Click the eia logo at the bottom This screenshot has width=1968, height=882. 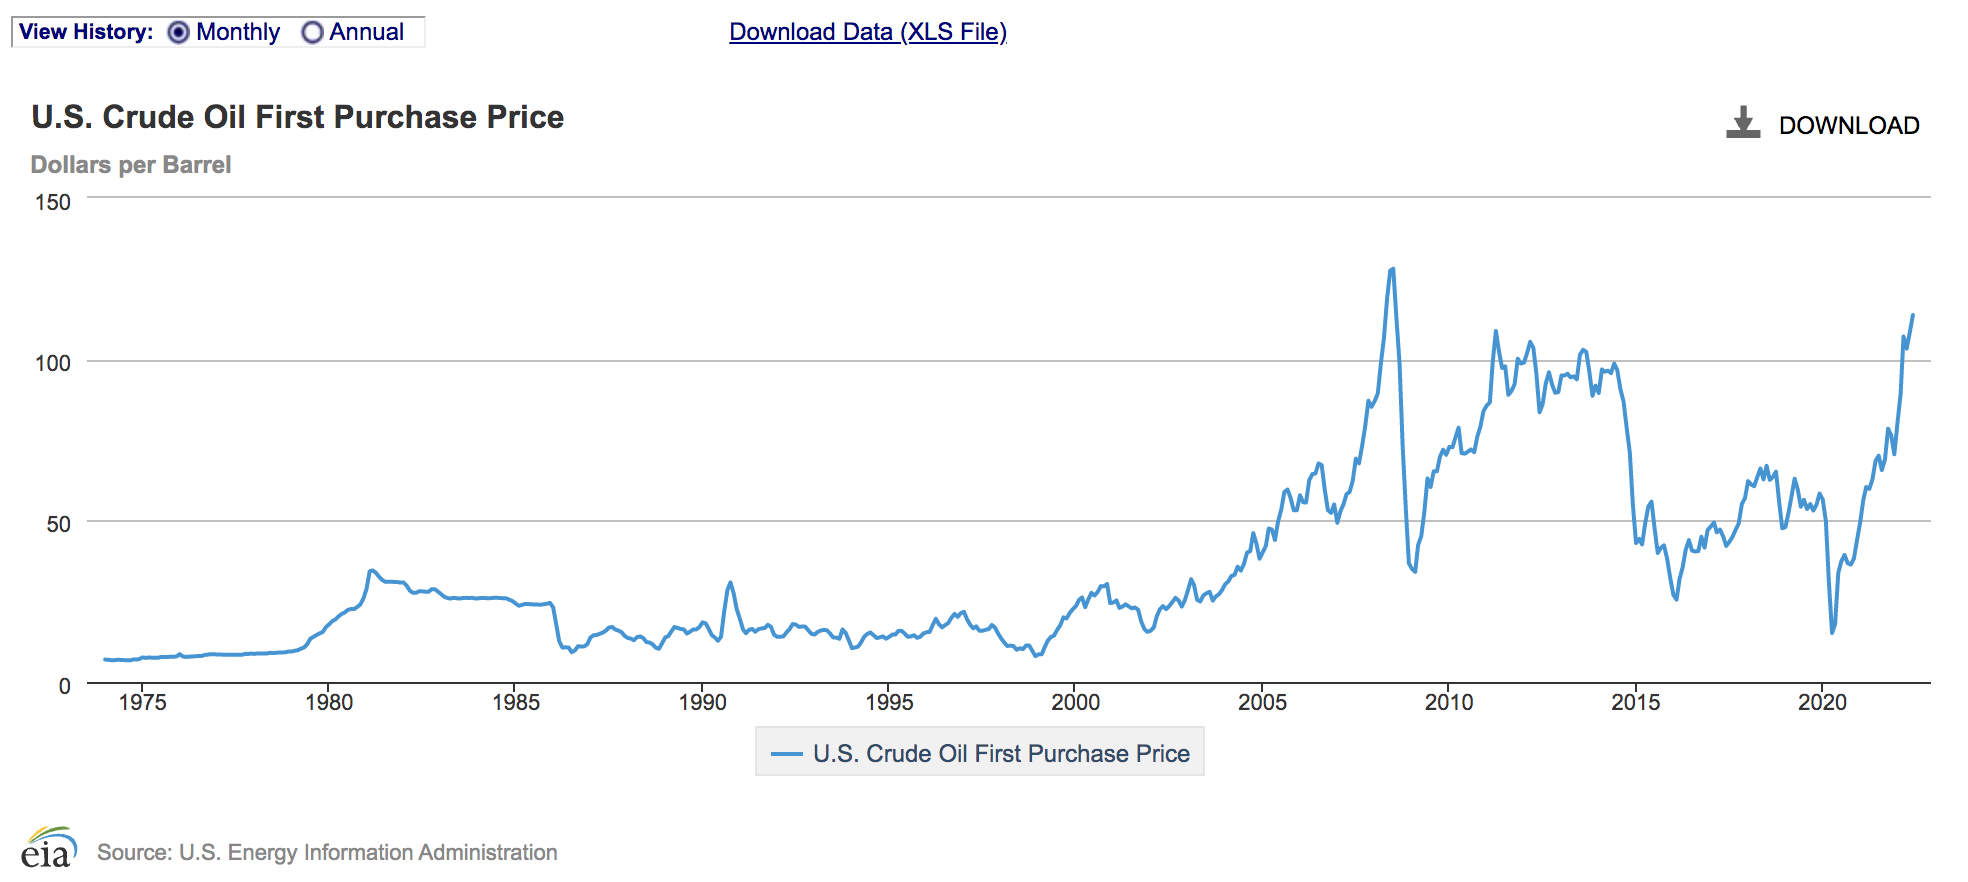pyautogui.click(x=48, y=848)
